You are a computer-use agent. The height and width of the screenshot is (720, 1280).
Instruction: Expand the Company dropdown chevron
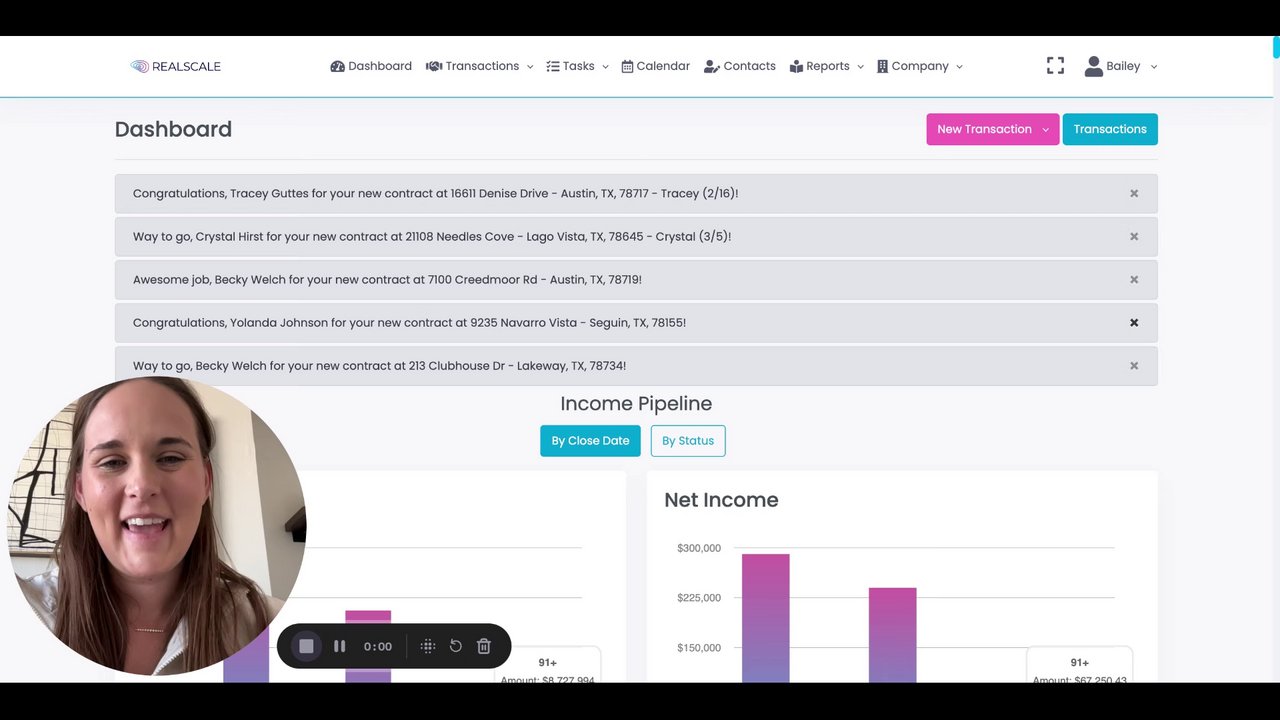click(x=959, y=67)
